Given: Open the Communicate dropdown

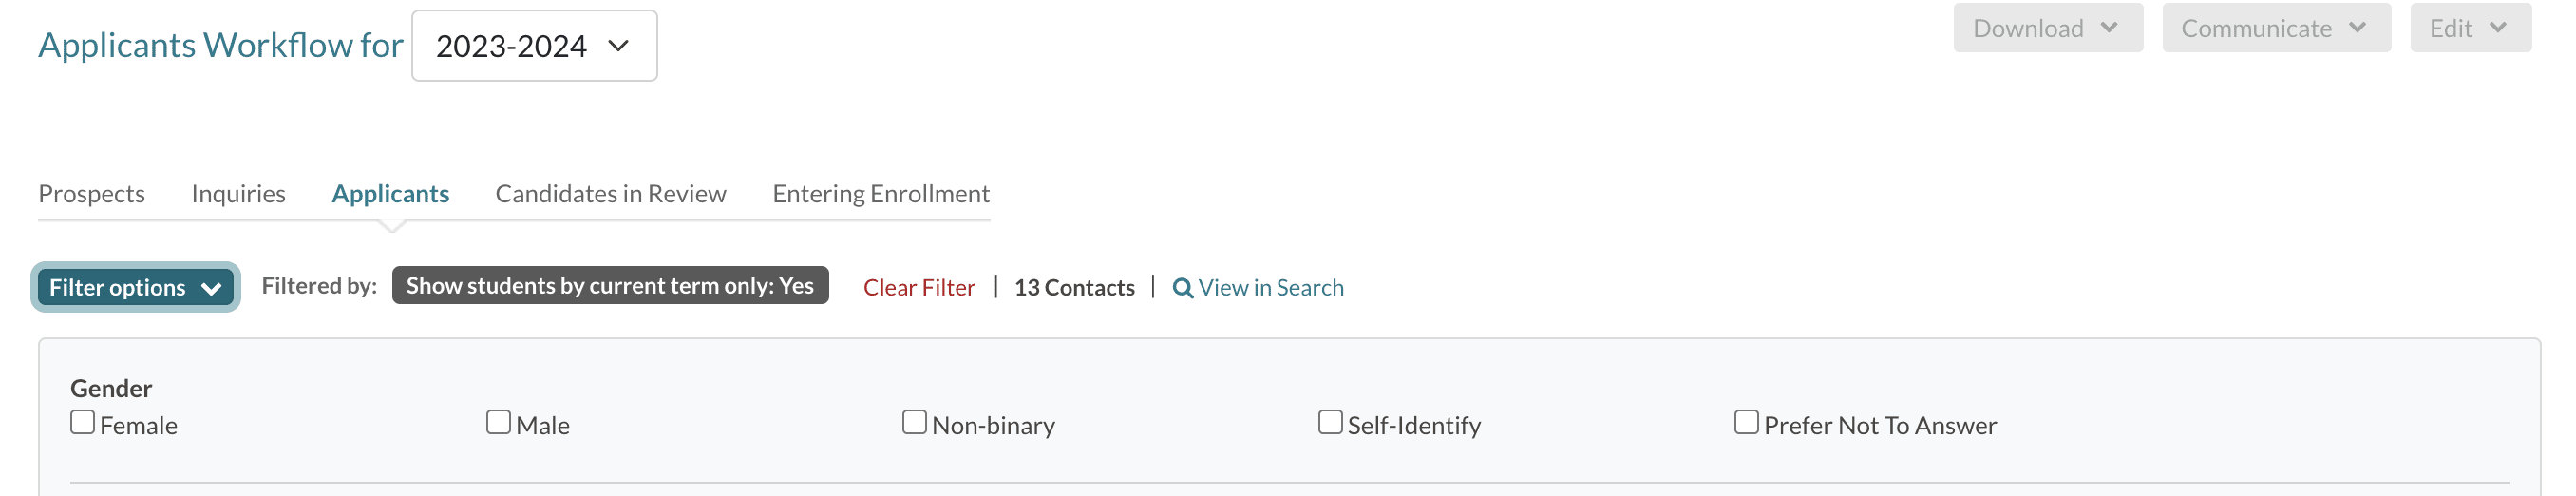Looking at the screenshot, I should 2275,28.
